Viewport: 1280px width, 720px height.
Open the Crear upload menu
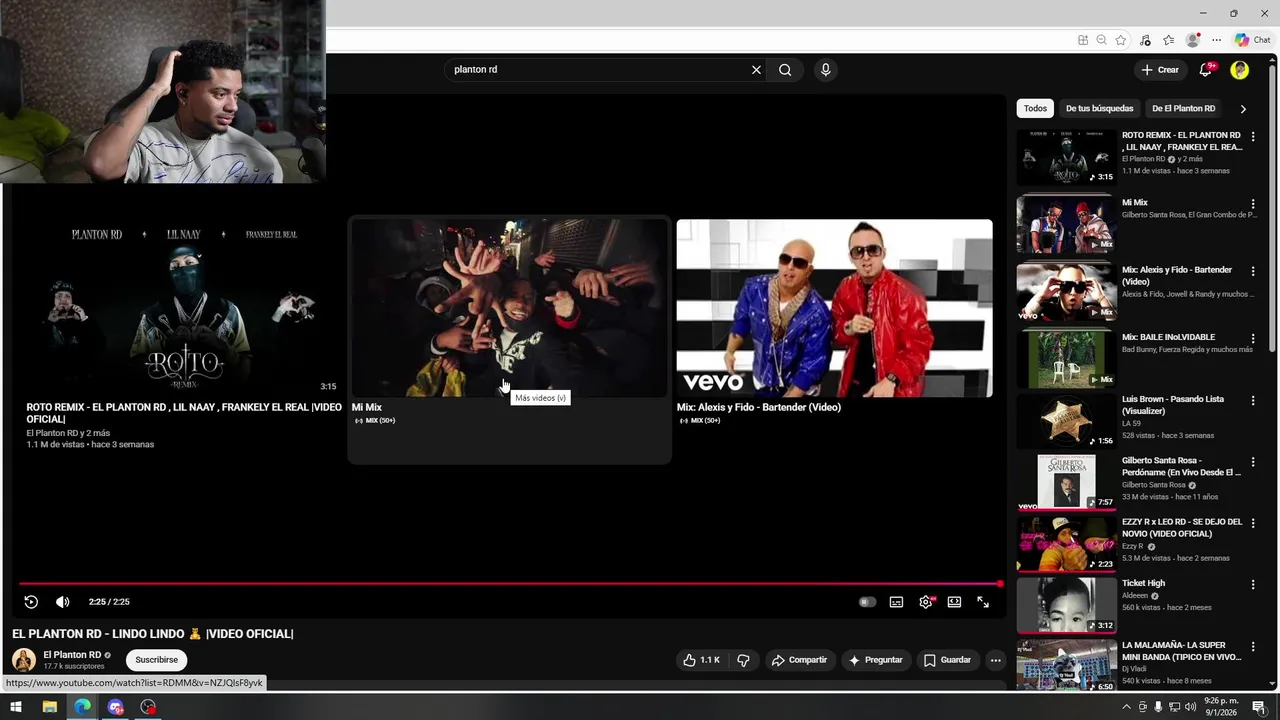point(1160,70)
